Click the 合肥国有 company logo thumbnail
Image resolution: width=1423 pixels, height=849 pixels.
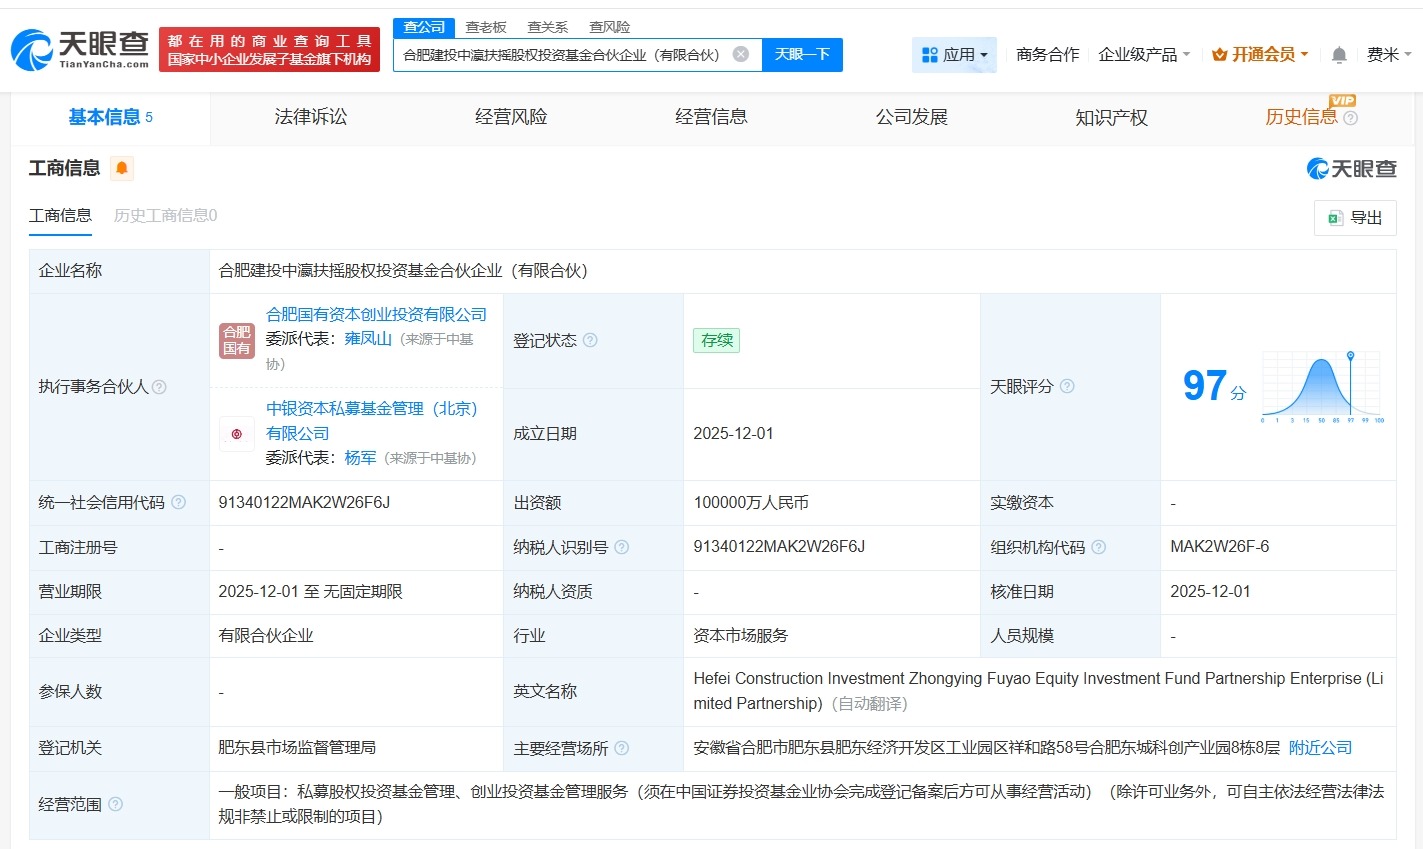coord(236,340)
